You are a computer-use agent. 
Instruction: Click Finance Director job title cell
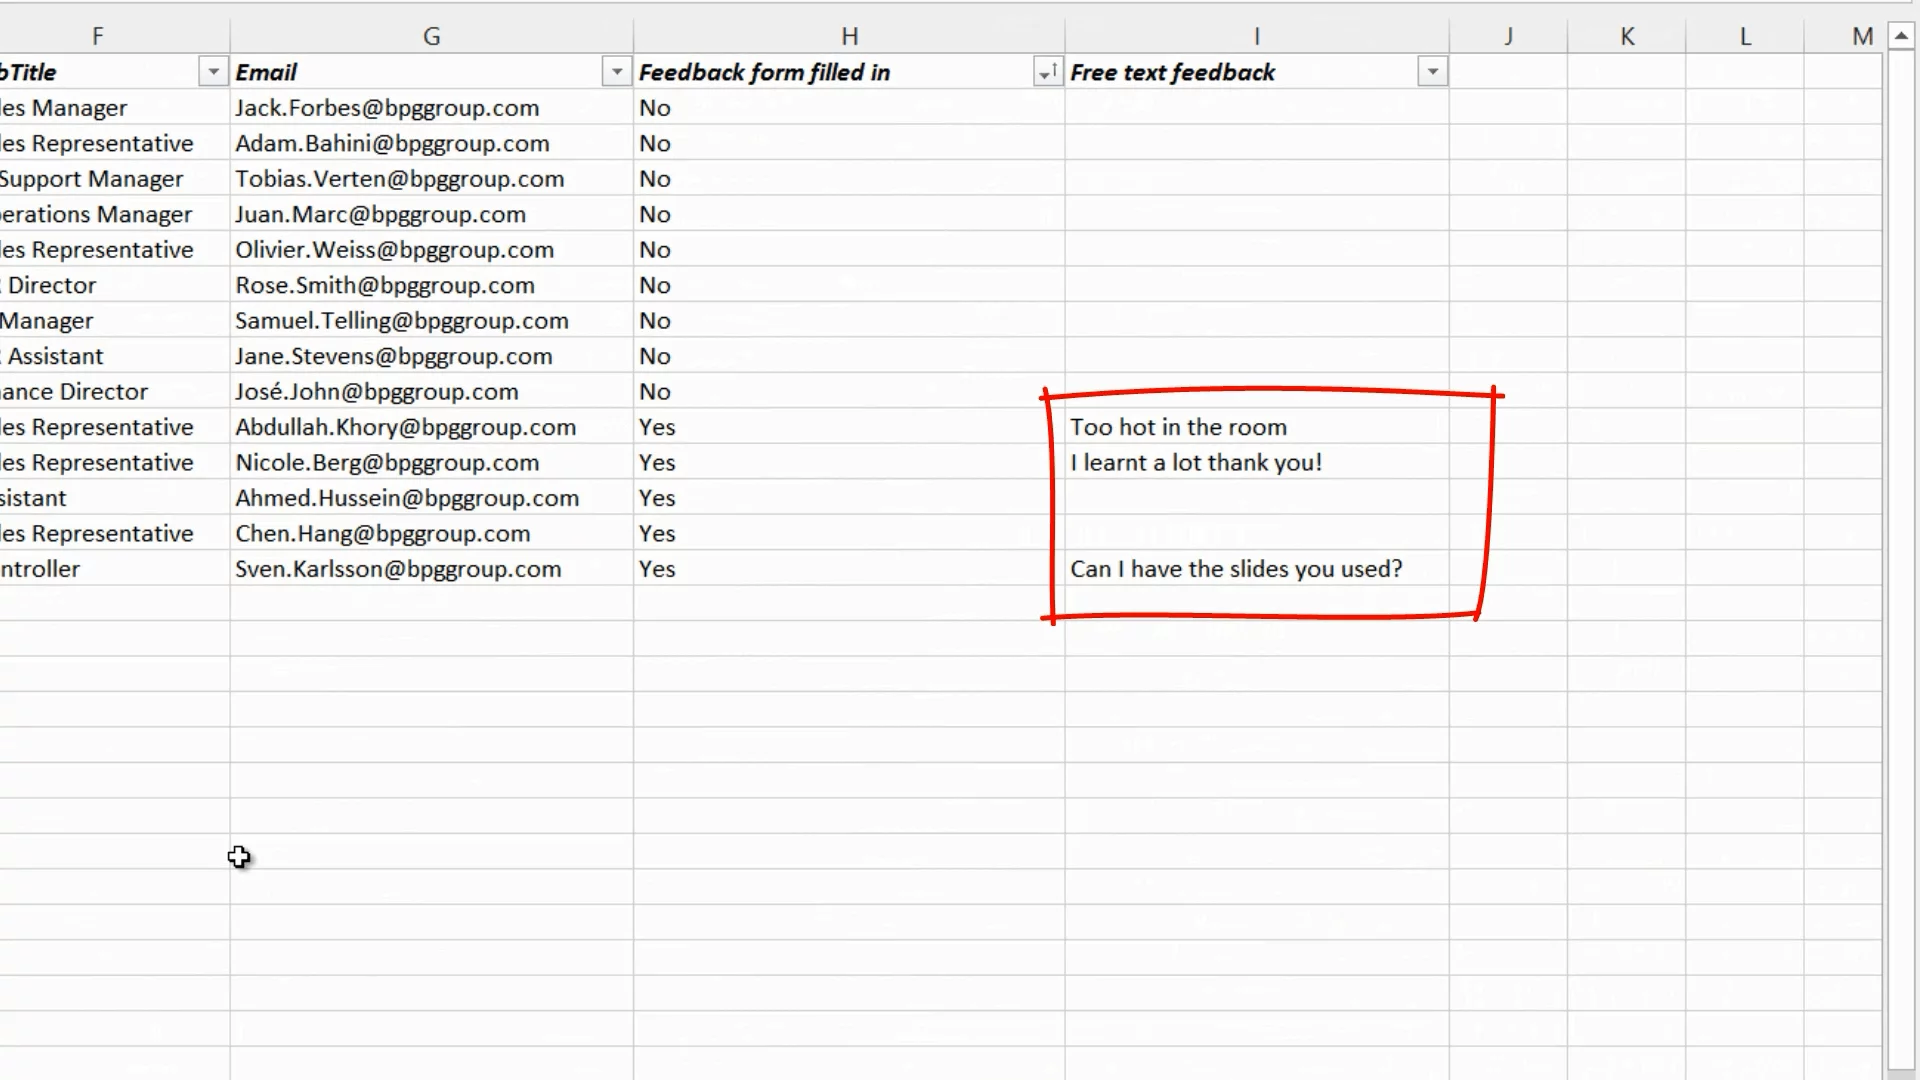(x=75, y=392)
